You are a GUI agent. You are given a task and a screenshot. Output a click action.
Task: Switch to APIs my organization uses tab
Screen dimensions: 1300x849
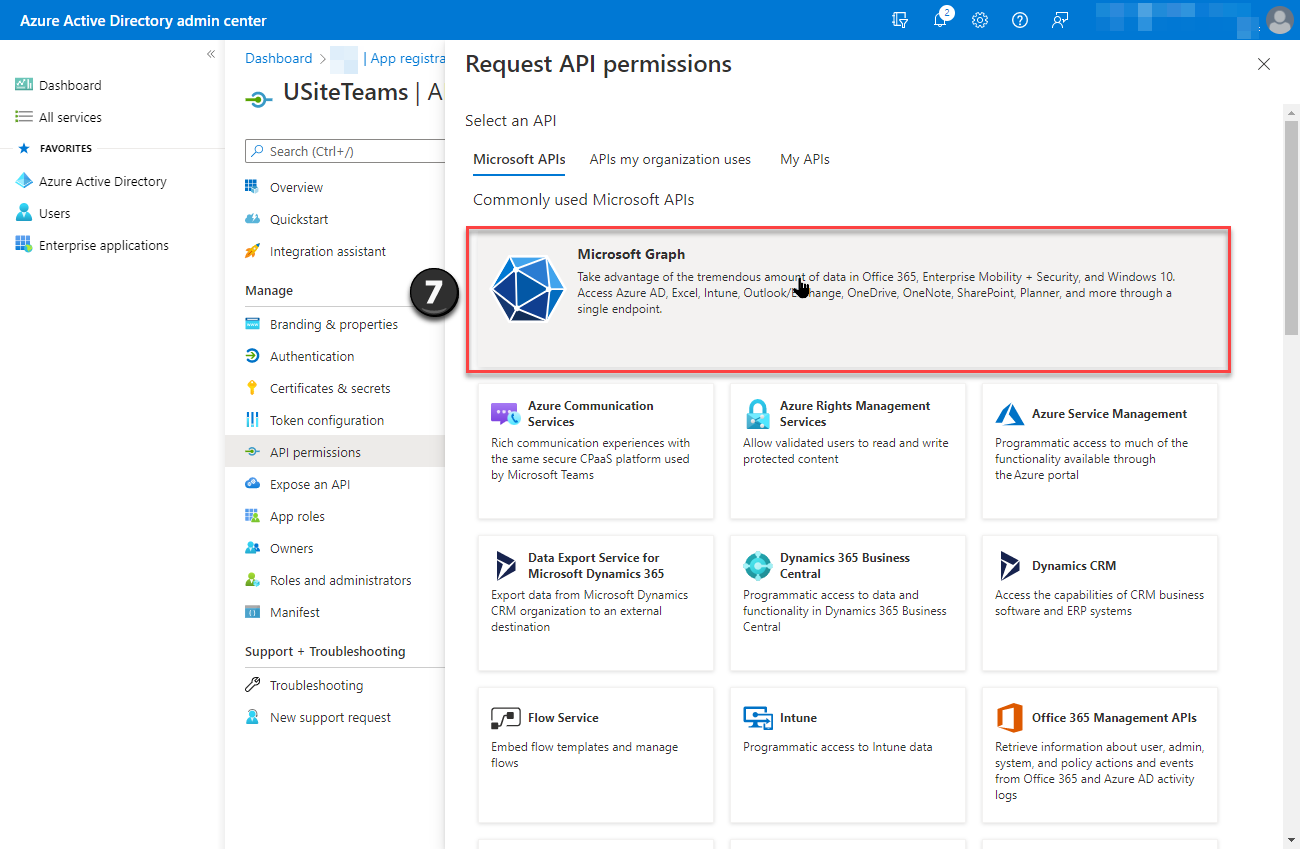tap(670, 159)
